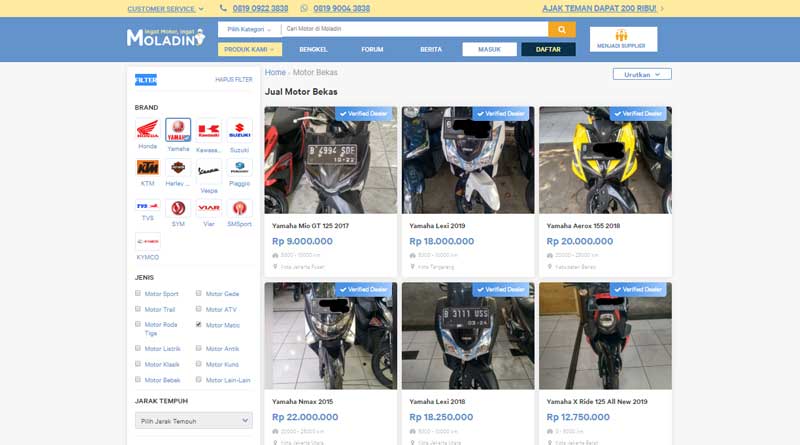Pick the Suzuki brand logo

click(239, 130)
